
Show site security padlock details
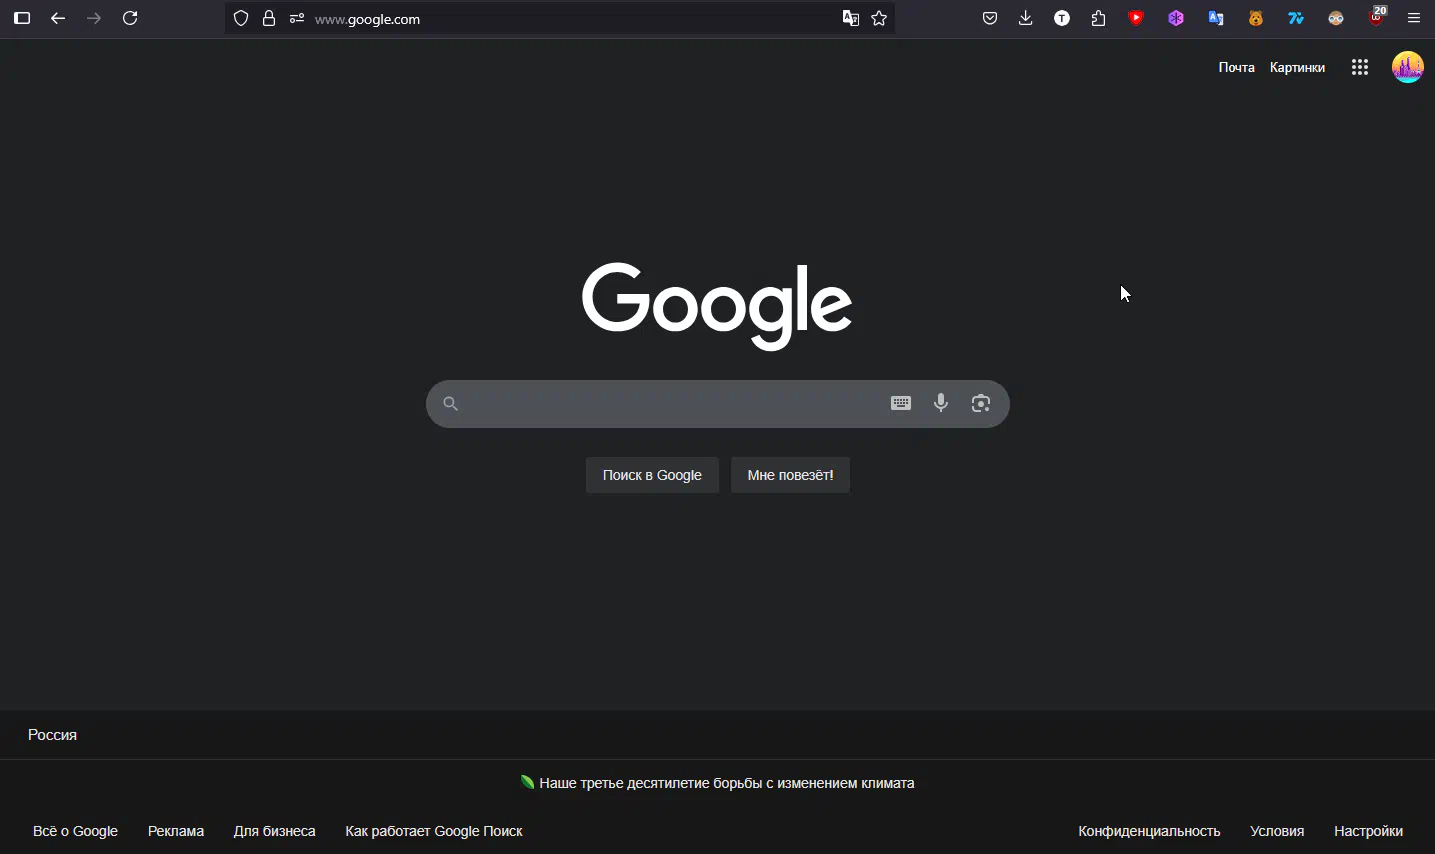click(x=269, y=18)
